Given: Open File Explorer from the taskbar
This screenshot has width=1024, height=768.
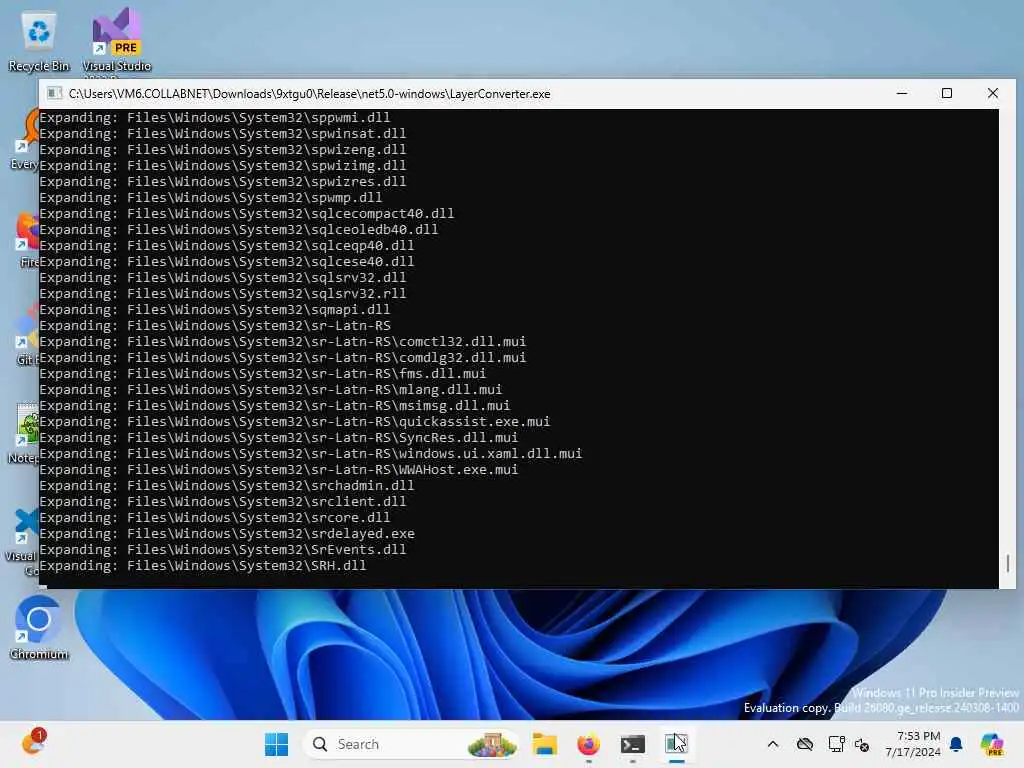Looking at the screenshot, I should click(x=545, y=744).
